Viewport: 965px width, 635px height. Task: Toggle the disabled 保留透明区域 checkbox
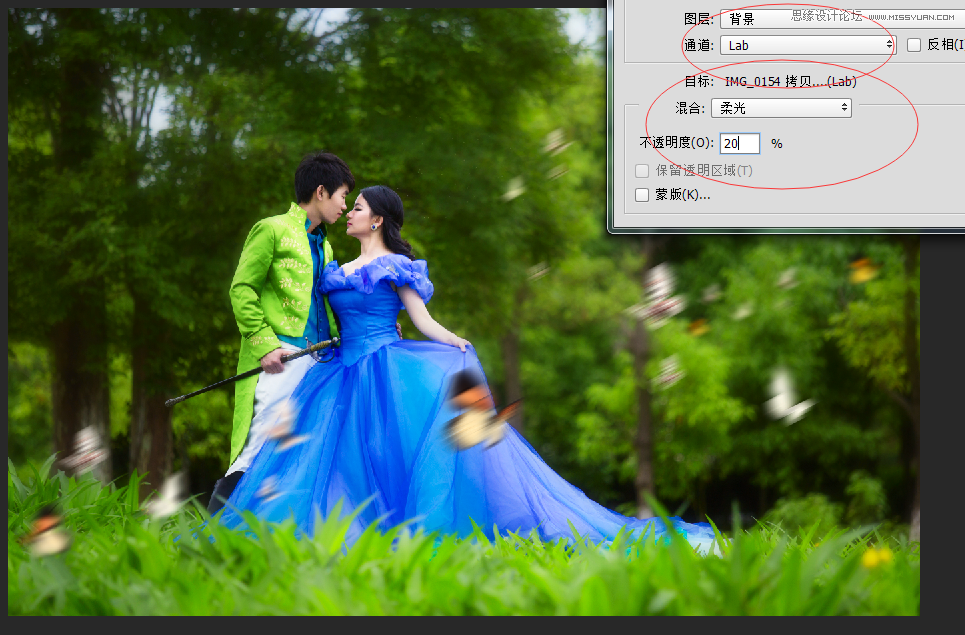click(642, 170)
